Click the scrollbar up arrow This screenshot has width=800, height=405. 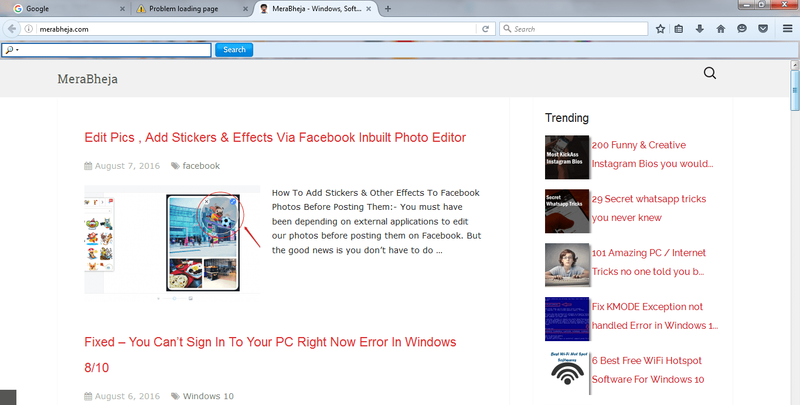coord(794,65)
